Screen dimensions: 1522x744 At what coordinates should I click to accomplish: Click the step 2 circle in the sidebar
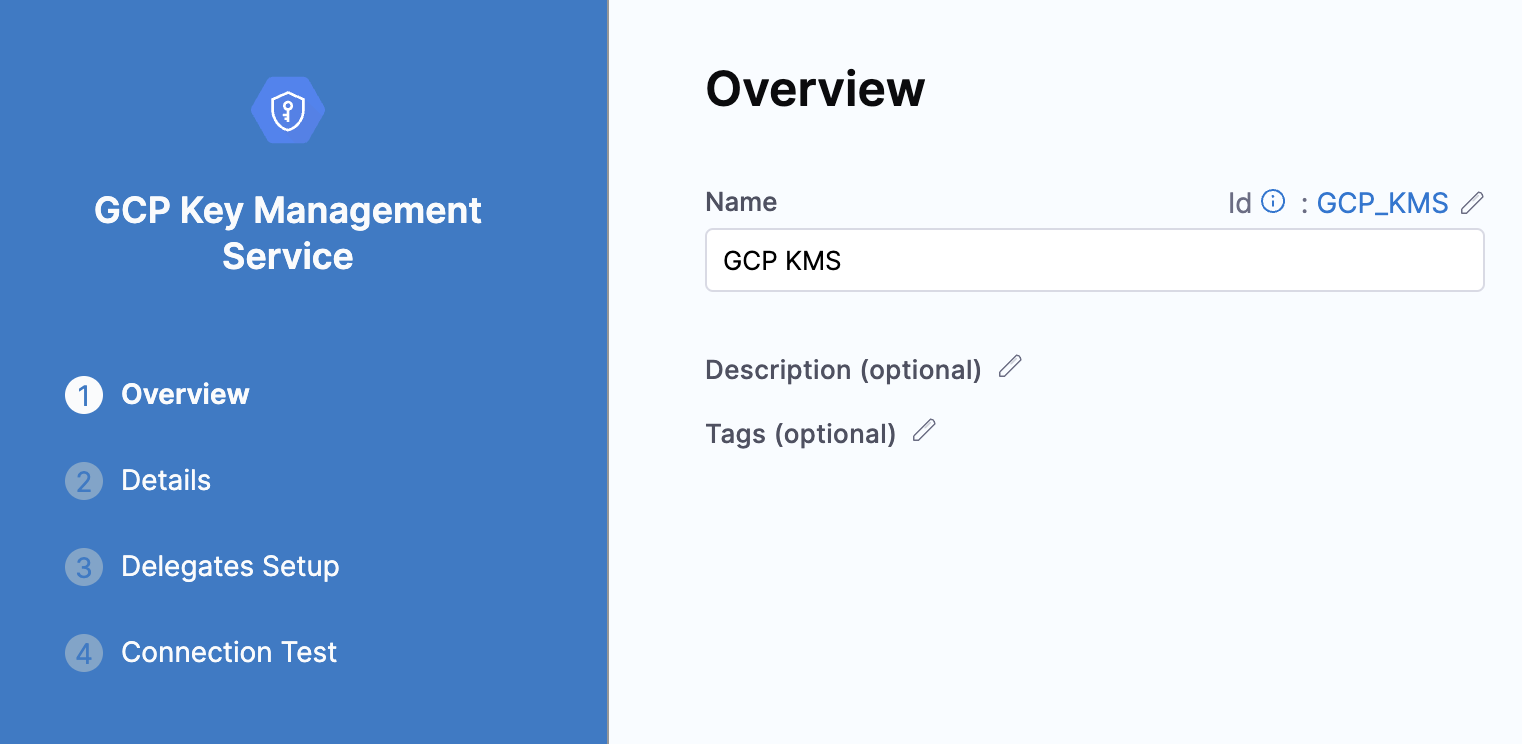click(x=83, y=480)
